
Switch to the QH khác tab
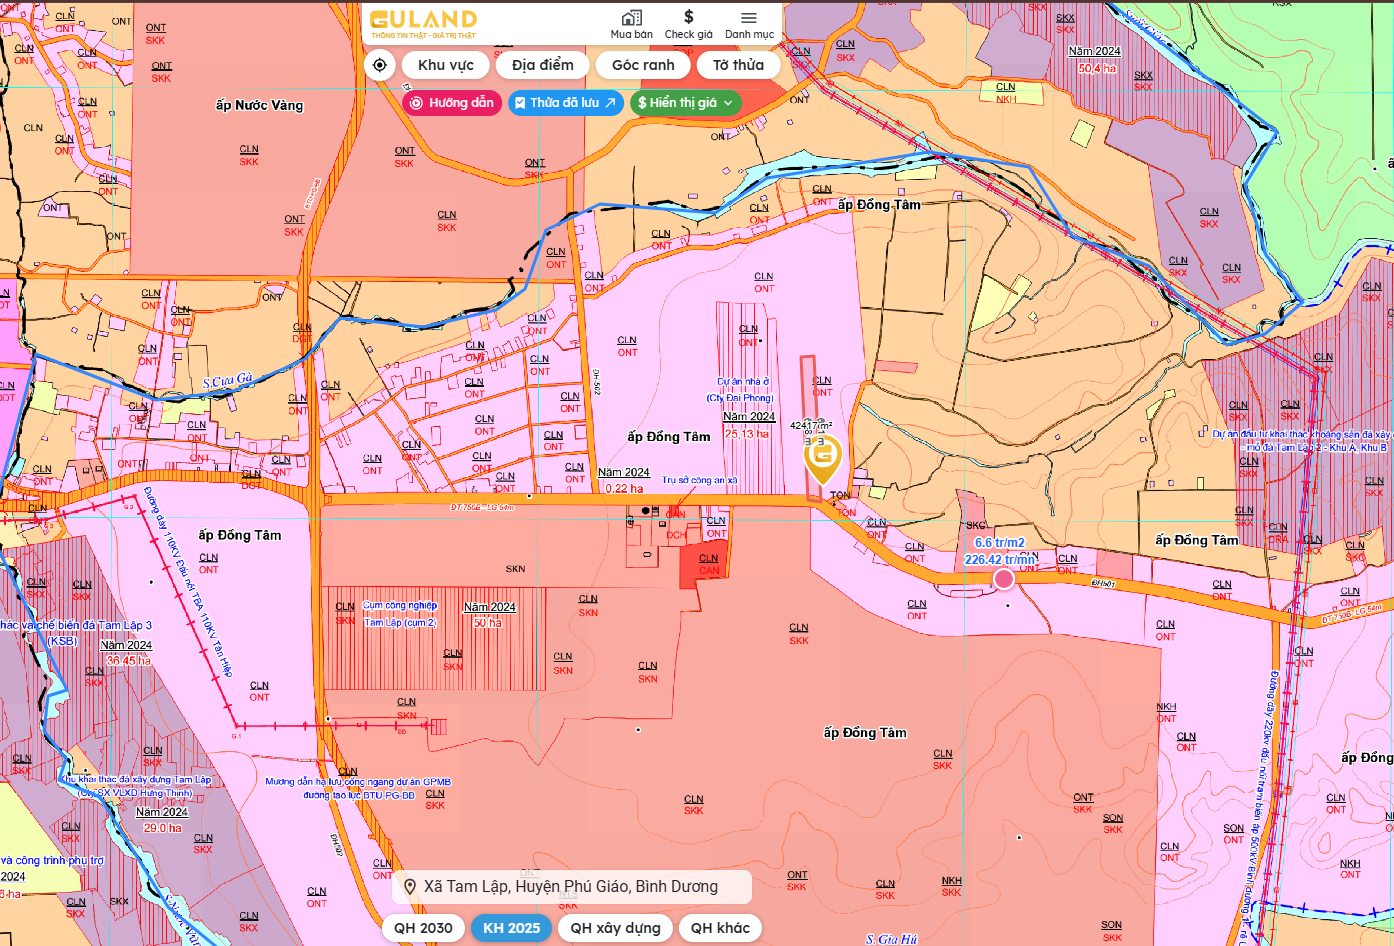point(720,928)
